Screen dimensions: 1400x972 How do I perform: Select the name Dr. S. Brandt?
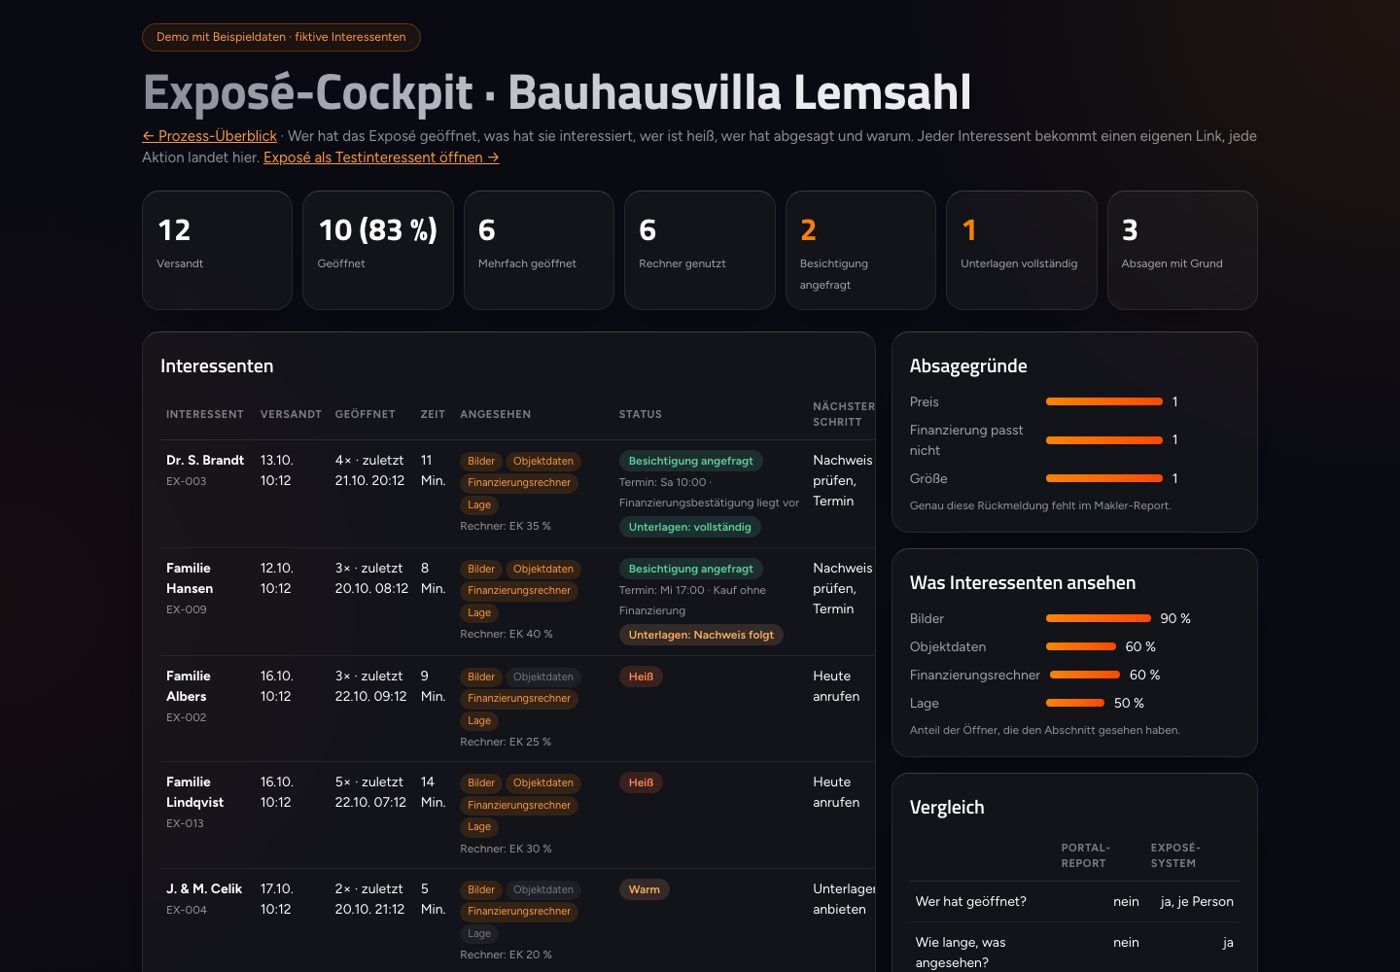pos(205,460)
